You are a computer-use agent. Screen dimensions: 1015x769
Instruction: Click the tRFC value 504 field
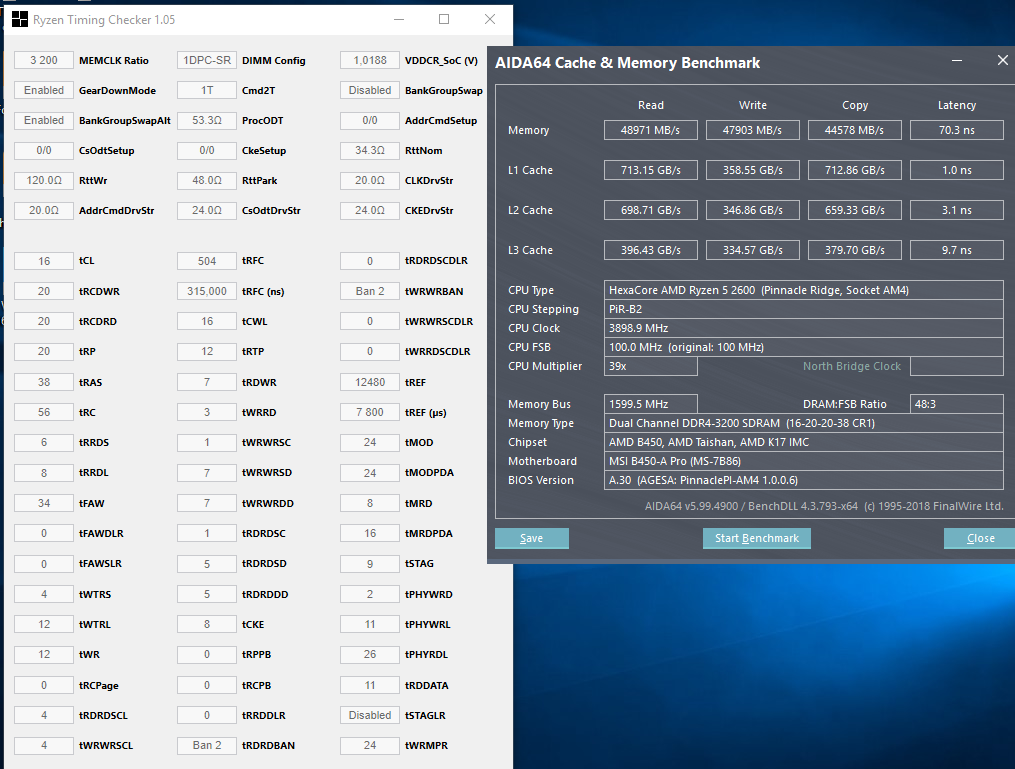click(207, 261)
